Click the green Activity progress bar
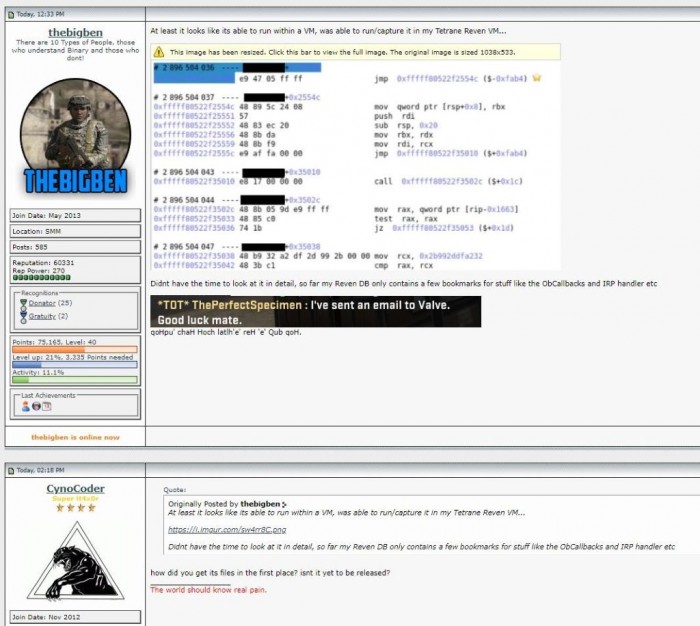 click(75, 380)
